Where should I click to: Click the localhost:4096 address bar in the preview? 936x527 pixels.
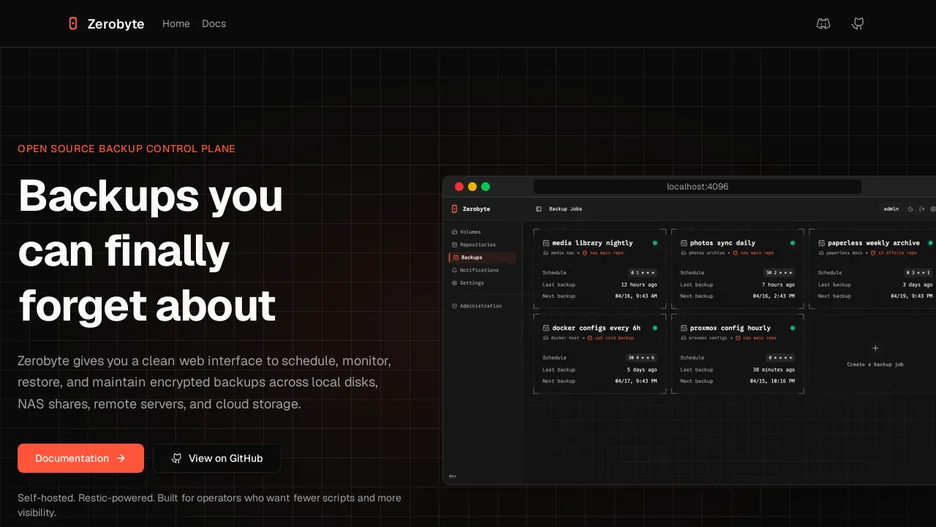coord(697,187)
